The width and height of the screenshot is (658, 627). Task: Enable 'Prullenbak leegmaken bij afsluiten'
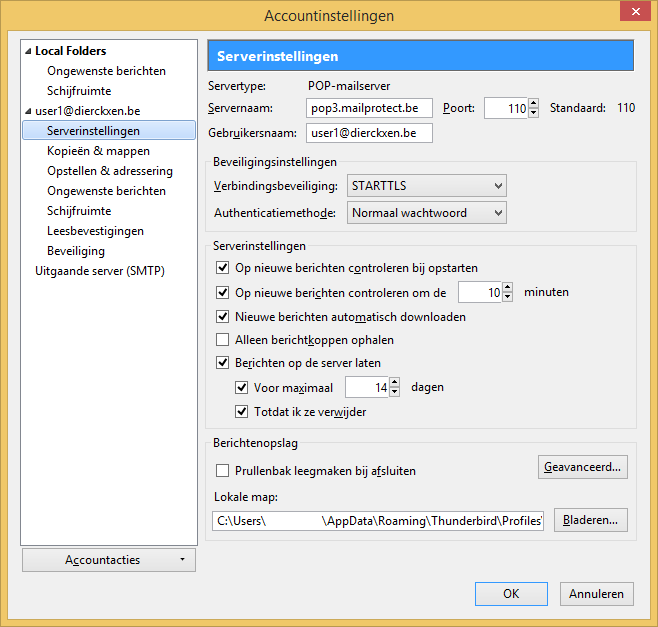(223, 470)
